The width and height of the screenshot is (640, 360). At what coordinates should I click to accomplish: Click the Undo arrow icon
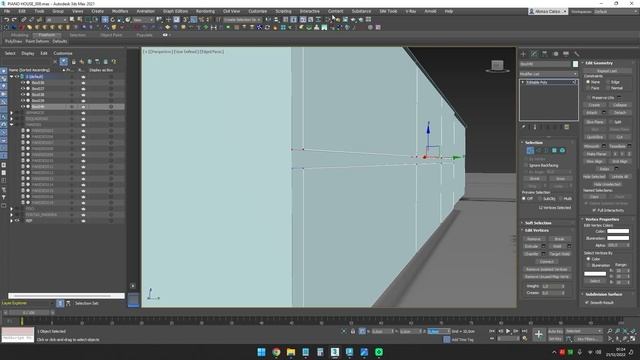[7, 20]
